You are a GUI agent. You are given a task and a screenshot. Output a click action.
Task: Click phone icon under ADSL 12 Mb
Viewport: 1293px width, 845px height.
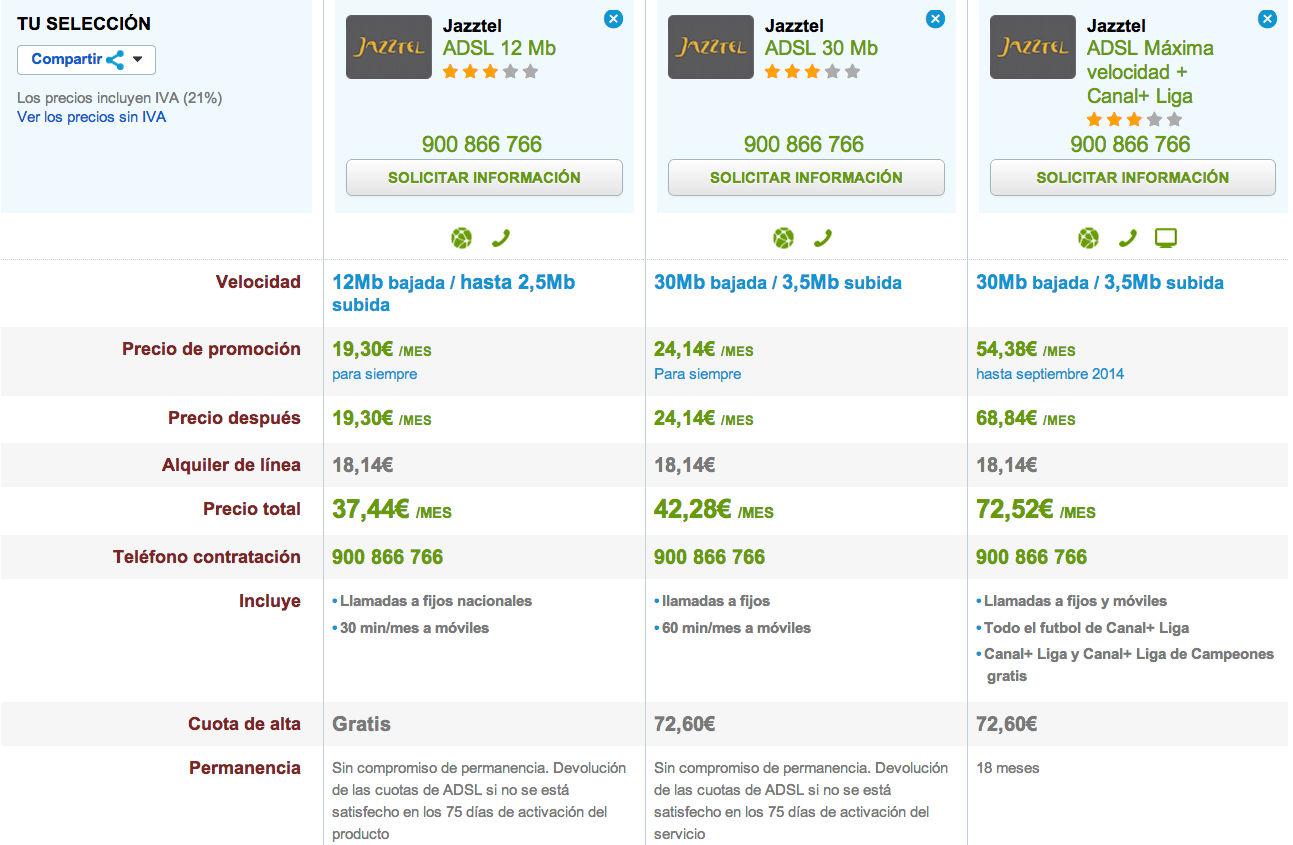501,238
